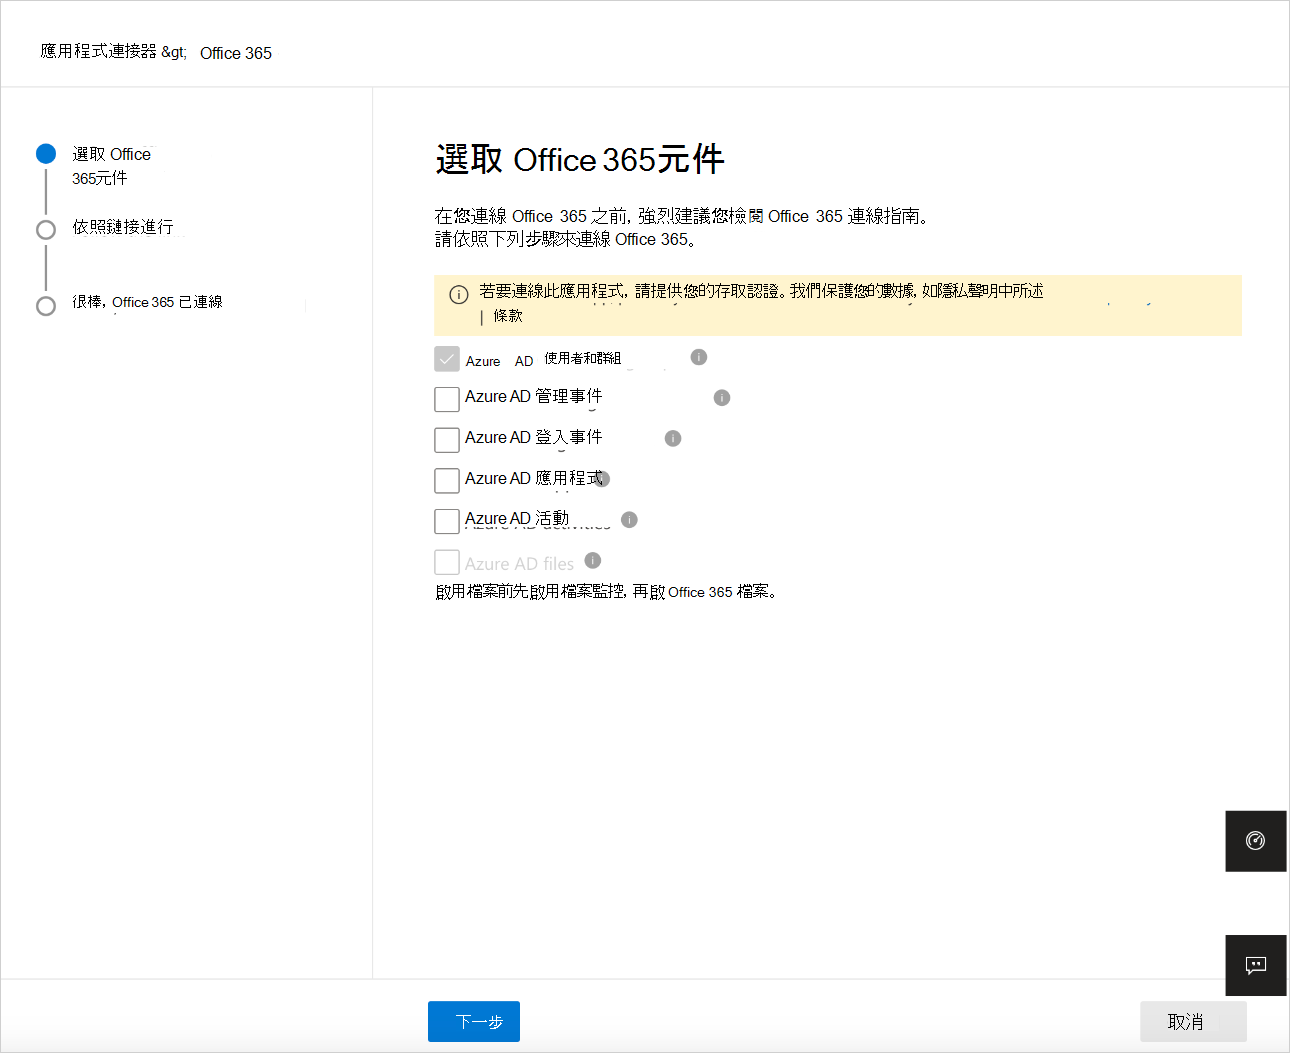Select the 依照鏈接進行 wizard step
The width and height of the screenshot is (1290, 1053).
pyautogui.click(x=122, y=228)
